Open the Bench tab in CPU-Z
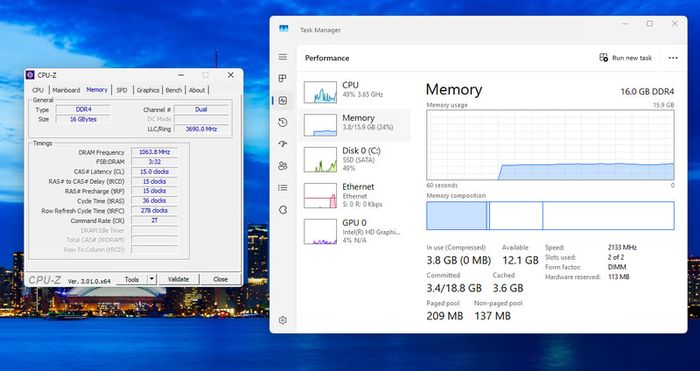Viewport: 700px width, 371px height. (x=174, y=90)
